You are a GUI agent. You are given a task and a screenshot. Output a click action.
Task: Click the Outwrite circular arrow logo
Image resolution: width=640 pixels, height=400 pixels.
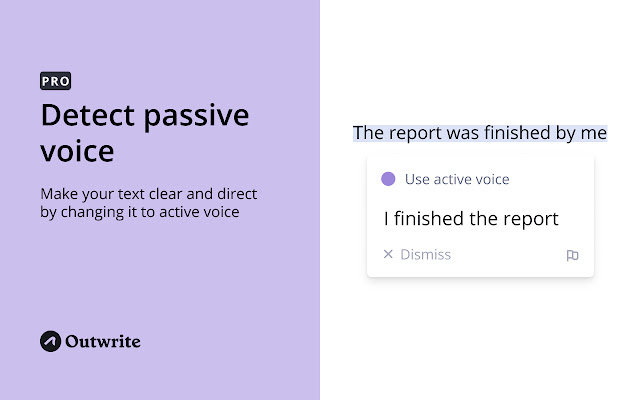[x=51, y=341]
